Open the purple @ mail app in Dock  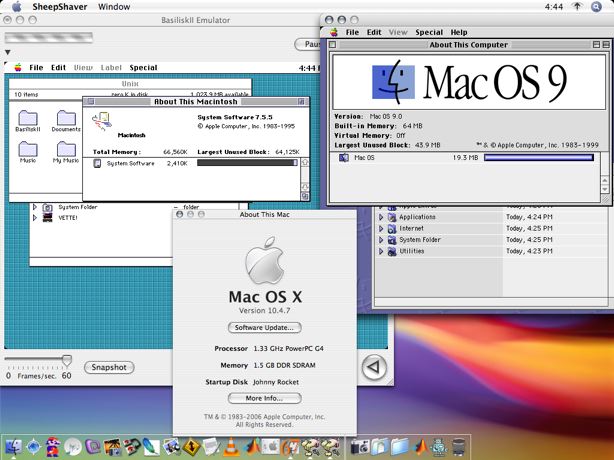tap(94, 447)
